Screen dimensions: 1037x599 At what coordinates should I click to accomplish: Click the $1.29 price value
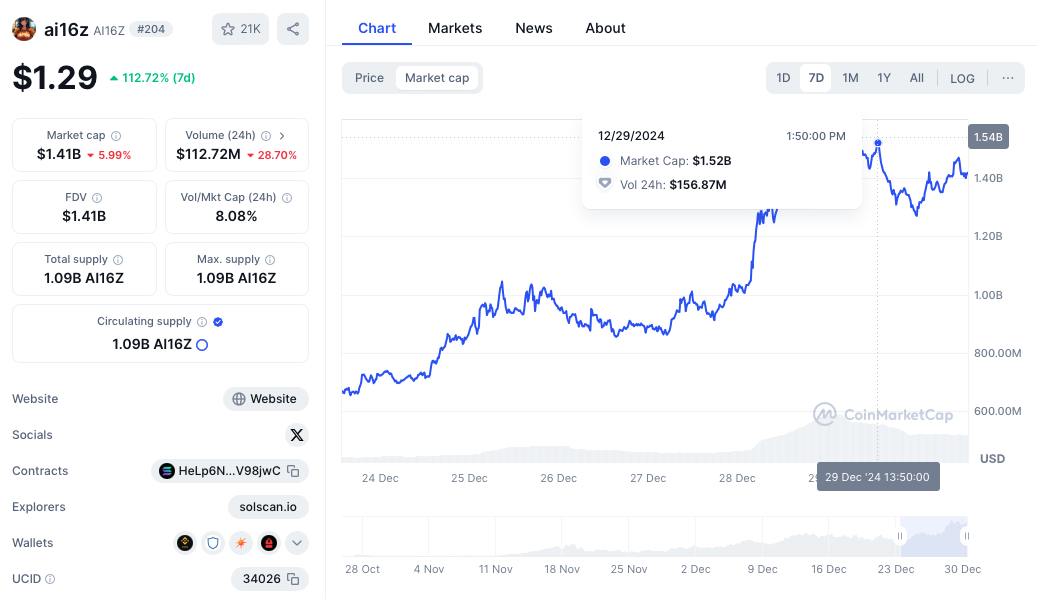coord(55,78)
